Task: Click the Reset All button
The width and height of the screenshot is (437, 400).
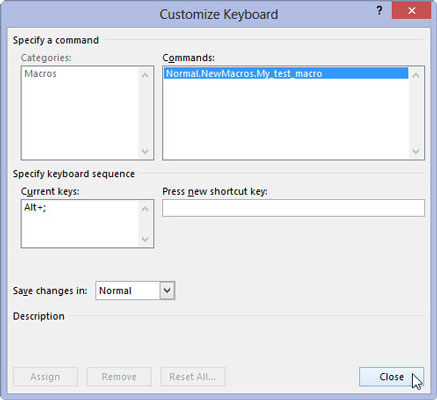Action: point(193,377)
